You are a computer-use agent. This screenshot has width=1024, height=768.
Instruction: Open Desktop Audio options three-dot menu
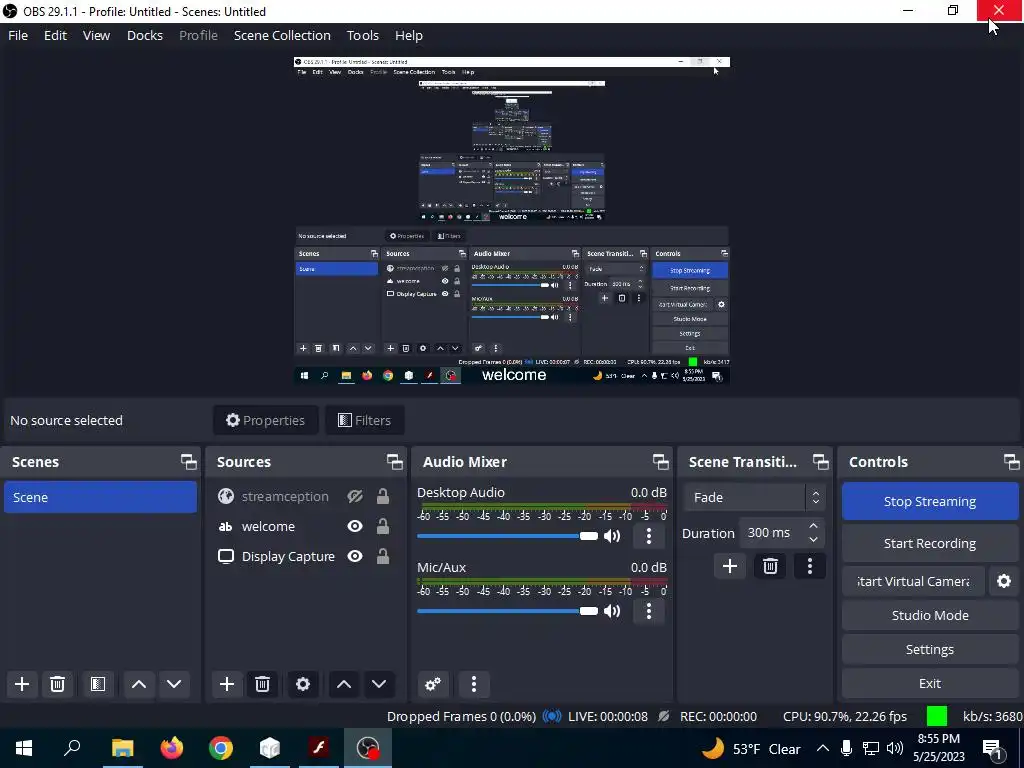[648, 536]
